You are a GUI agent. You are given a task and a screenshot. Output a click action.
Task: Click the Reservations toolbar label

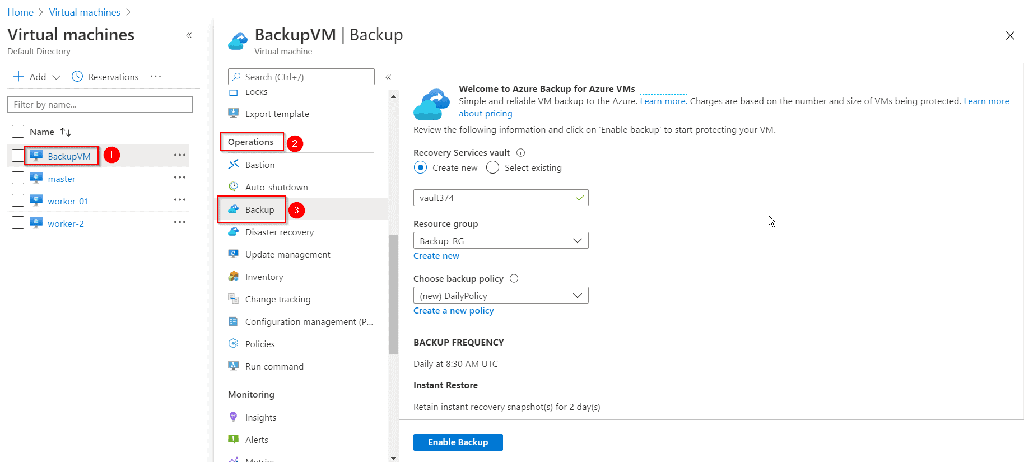click(113, 77)
